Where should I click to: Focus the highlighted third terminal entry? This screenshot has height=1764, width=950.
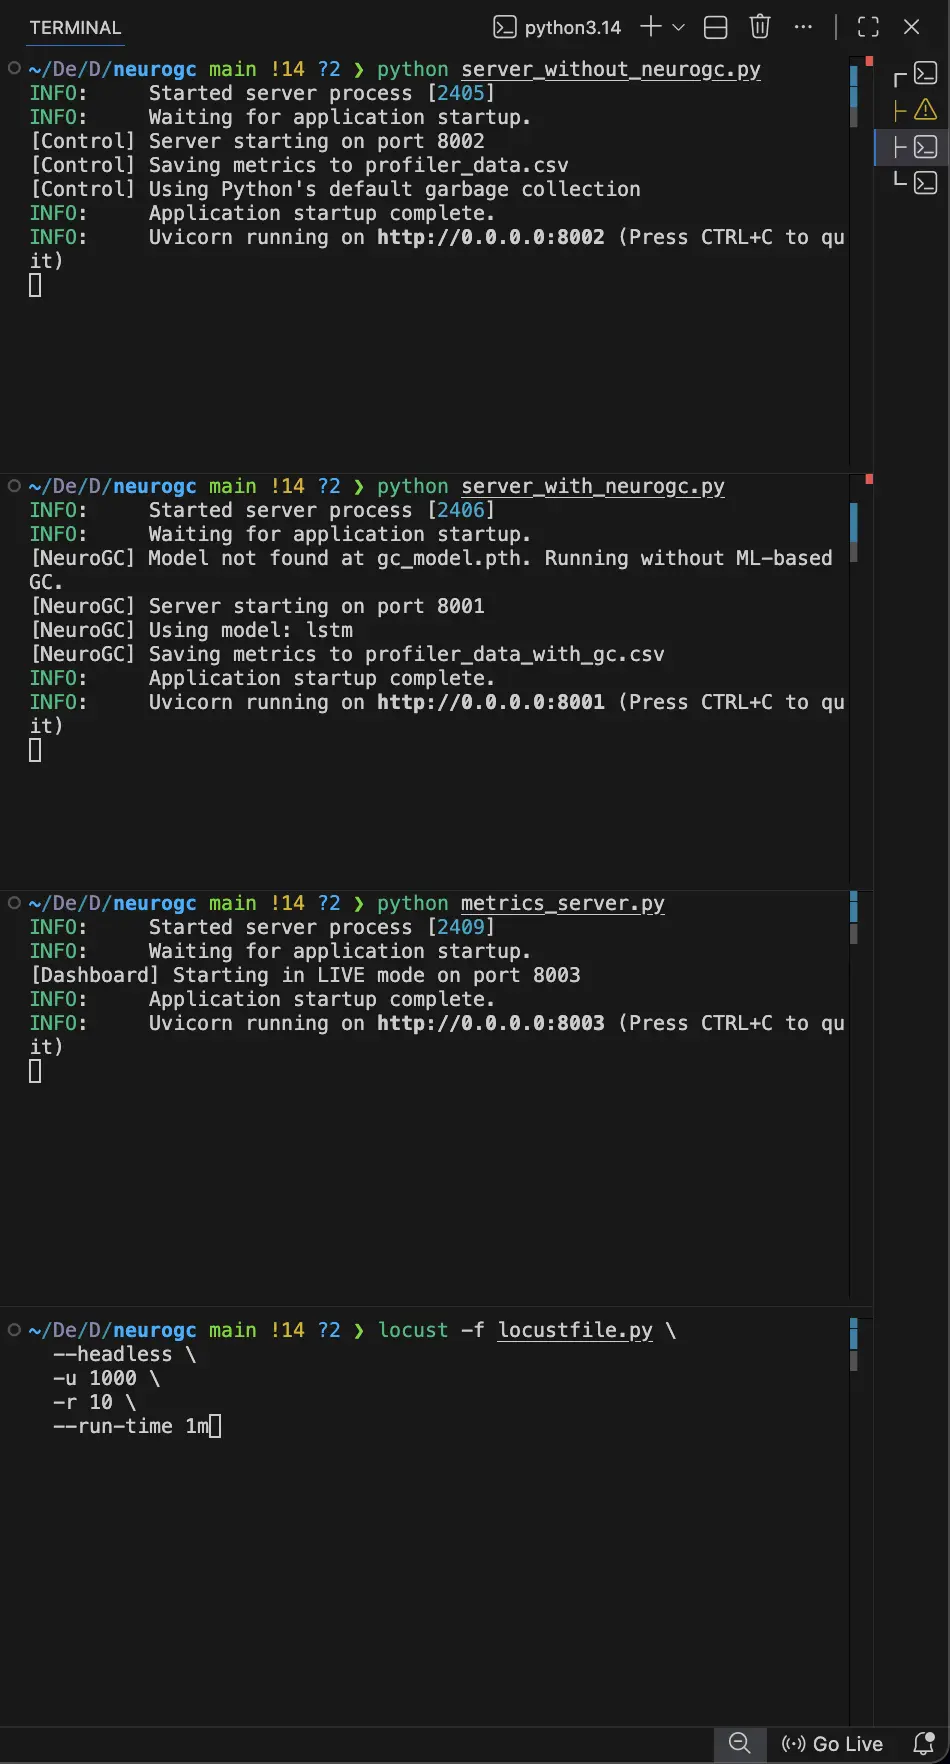[x=925, y=147]
